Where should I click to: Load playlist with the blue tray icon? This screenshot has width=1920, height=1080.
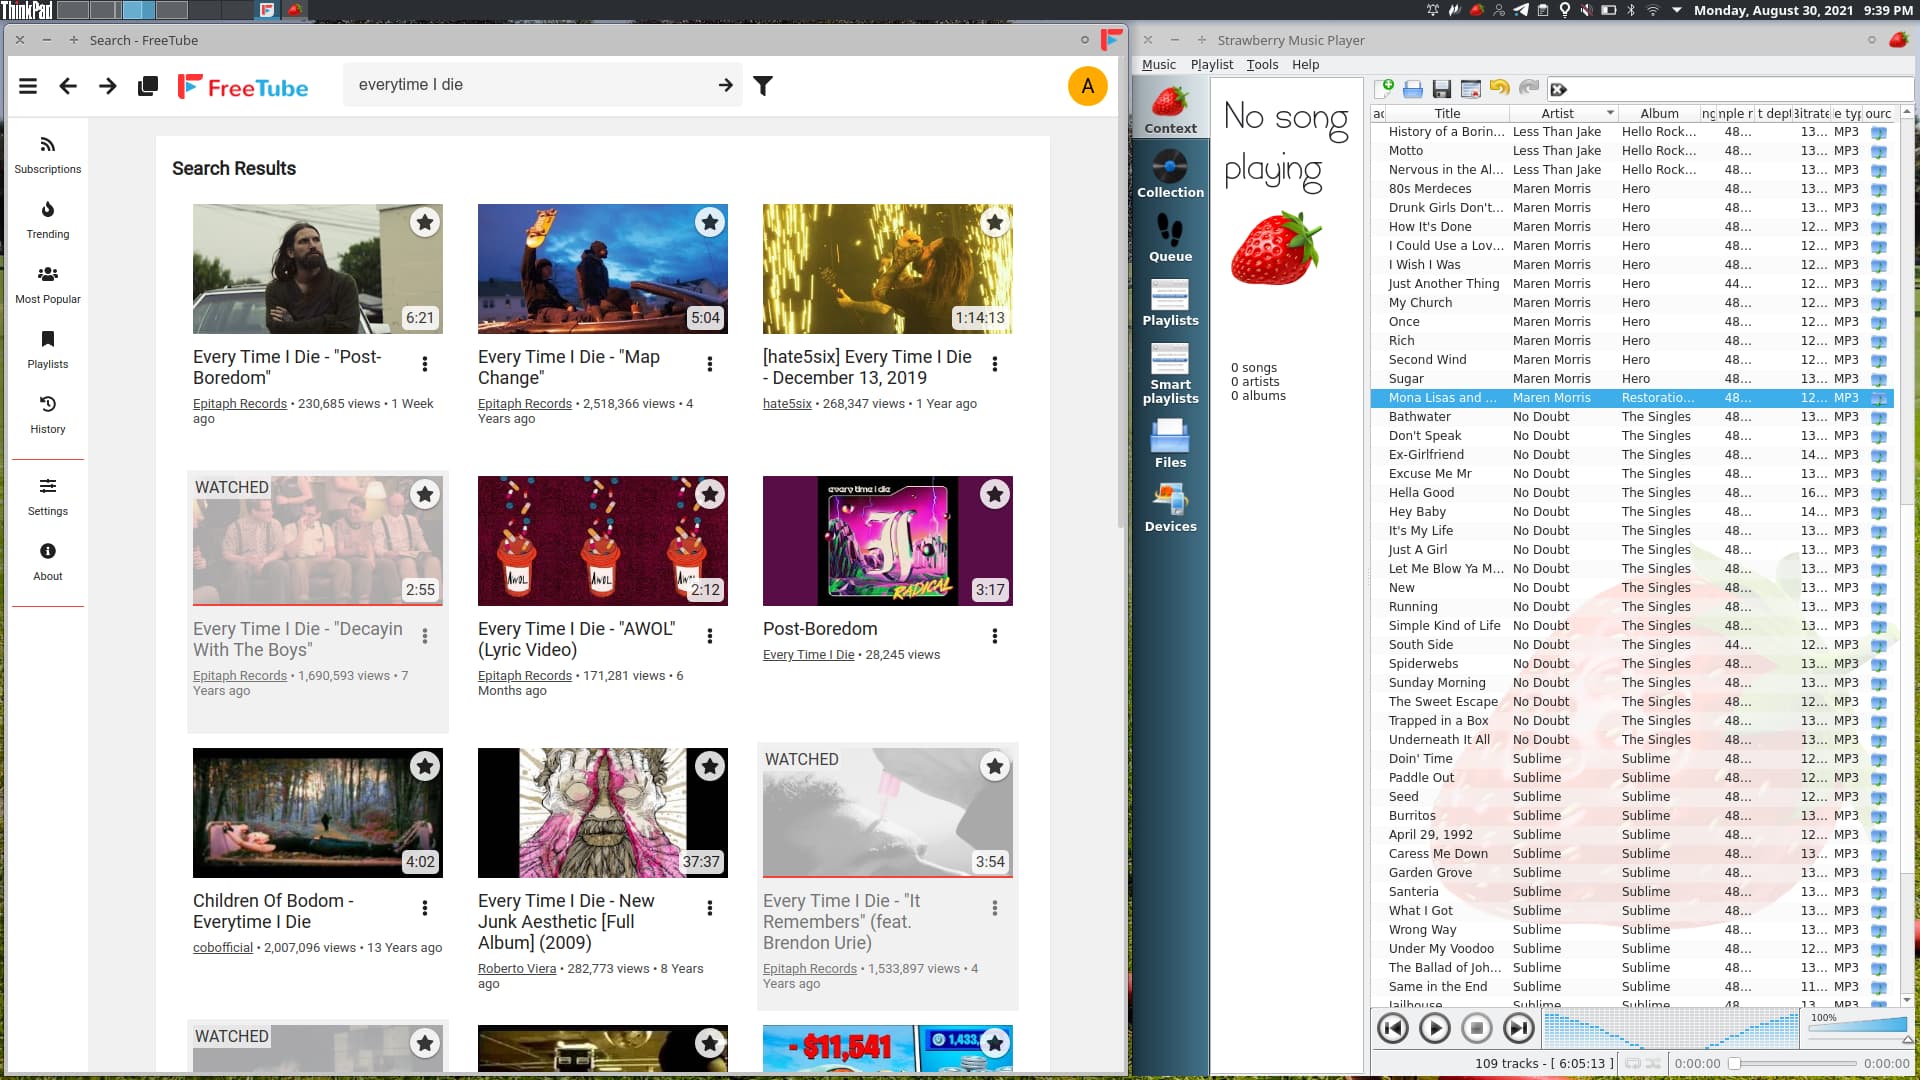pos(1413,89)
